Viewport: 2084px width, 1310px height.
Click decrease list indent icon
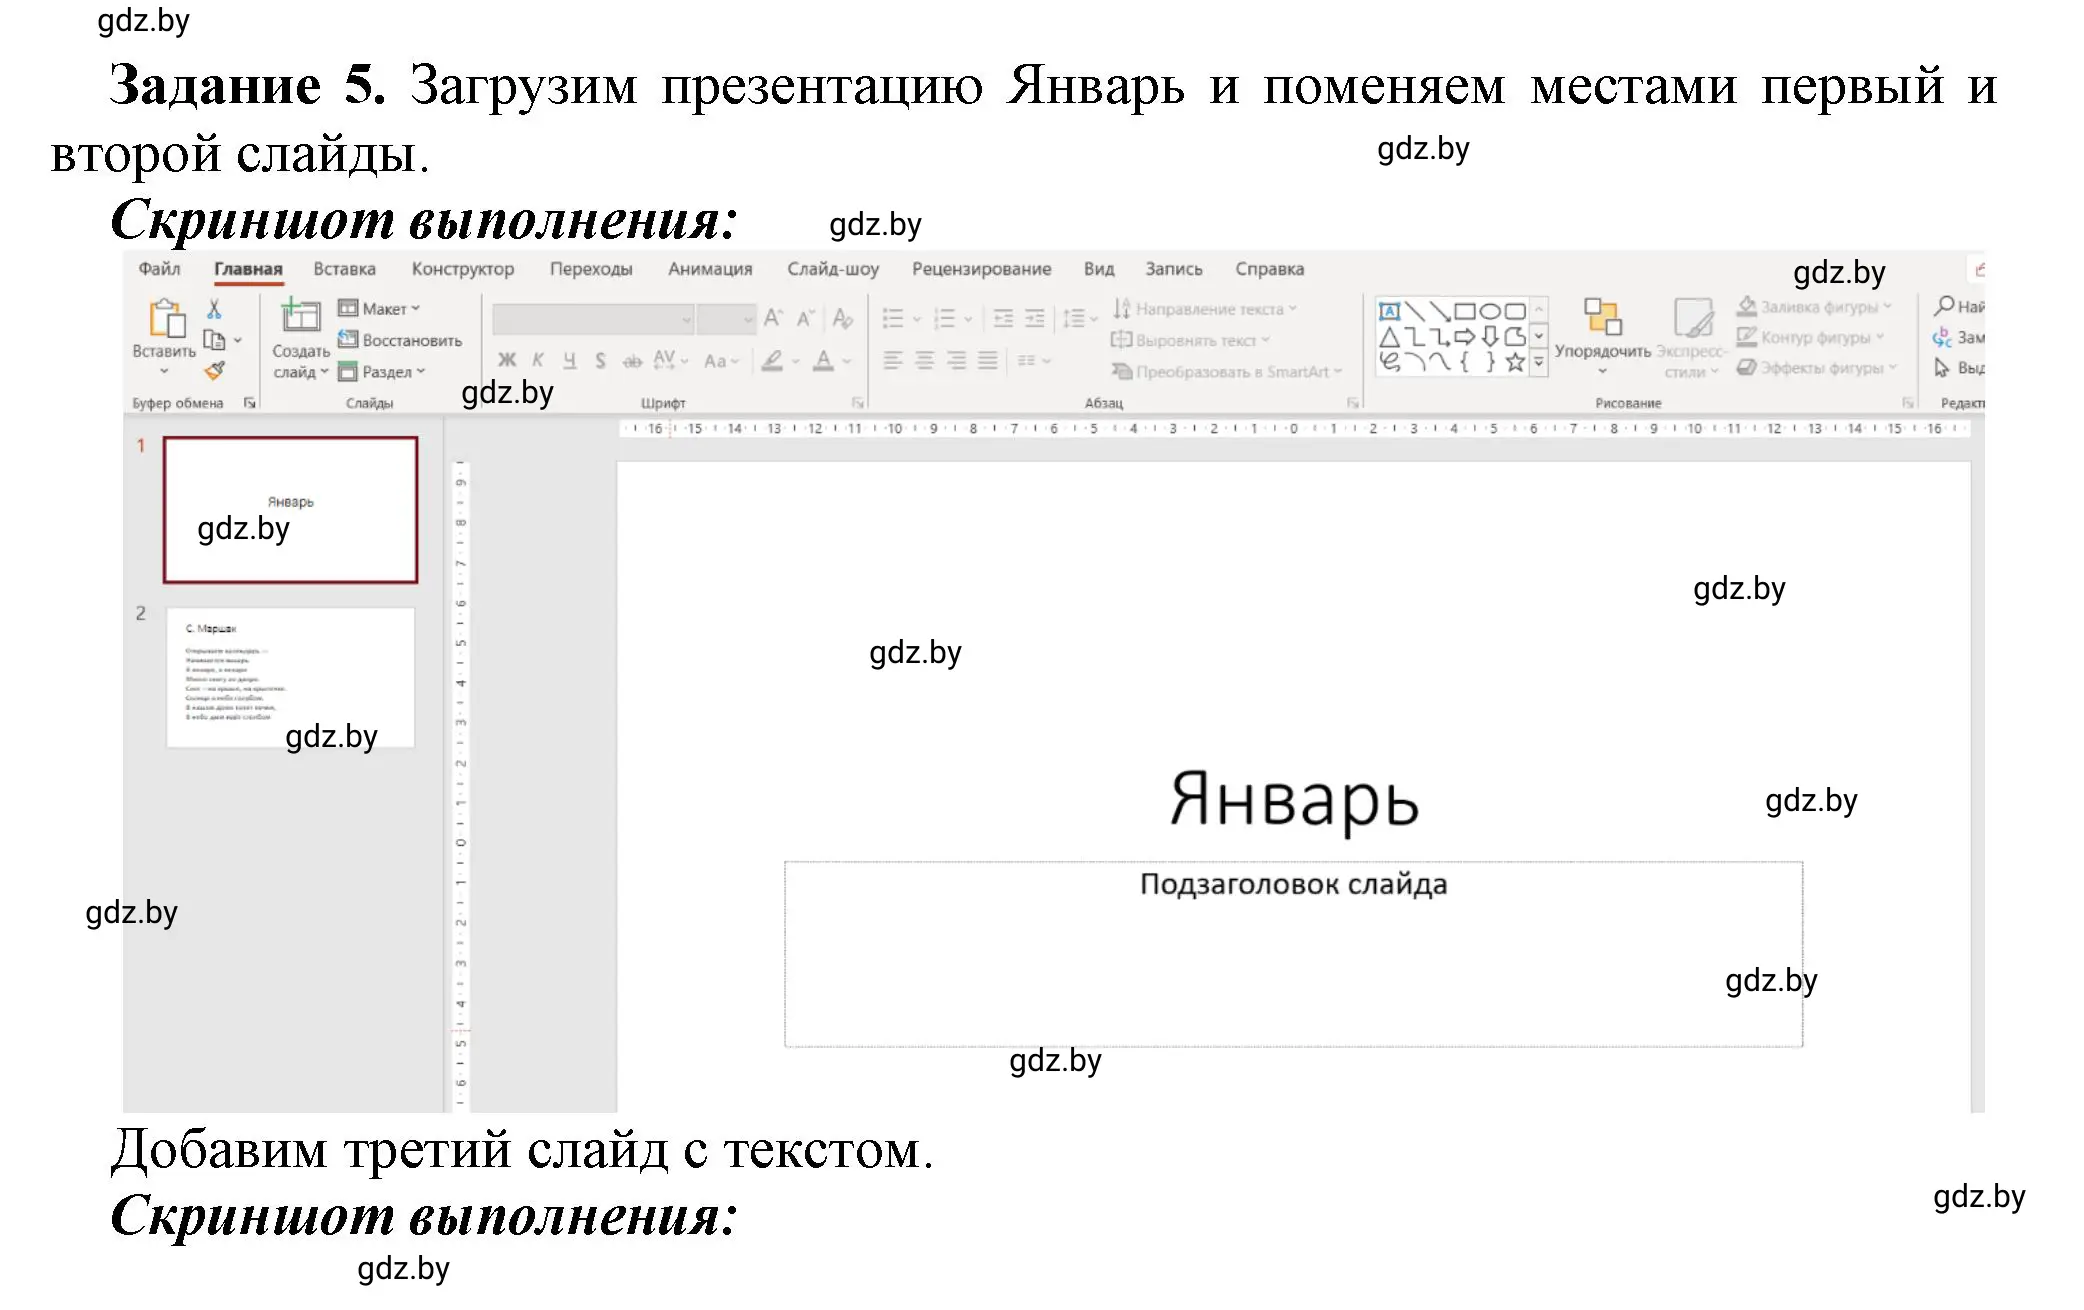(x=1003, y=318)
